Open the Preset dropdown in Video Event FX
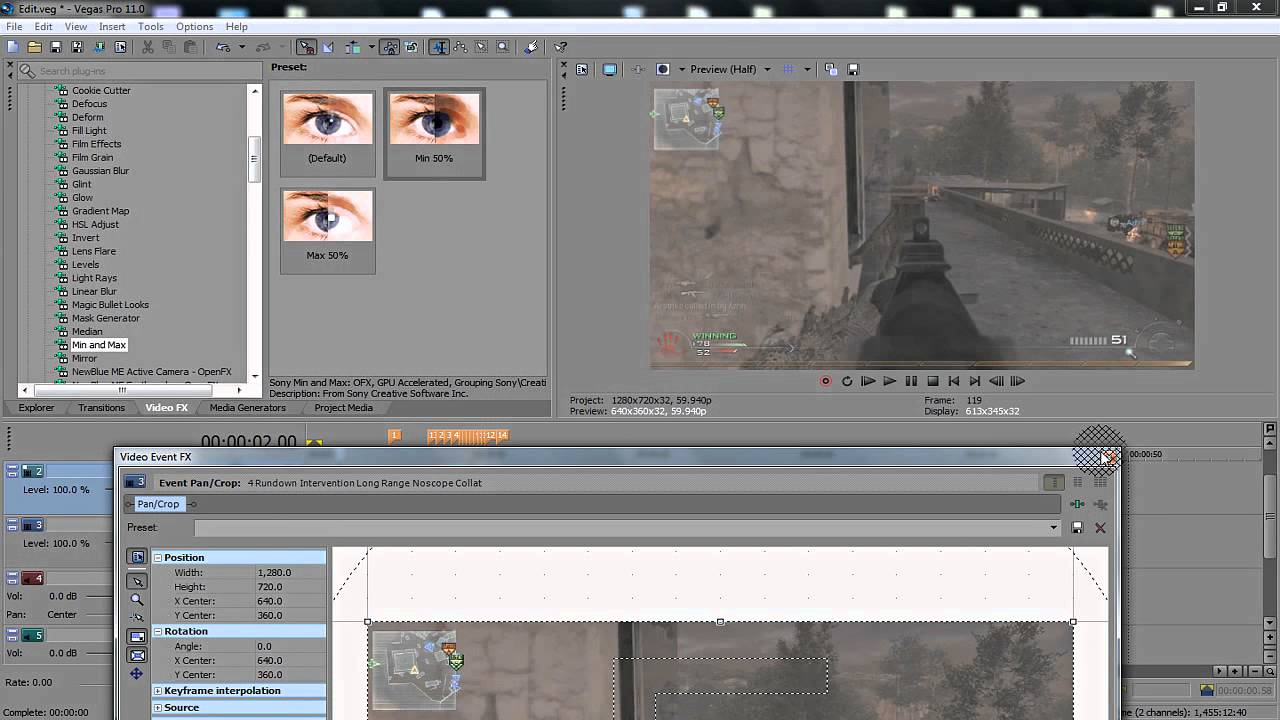 click(x=1053, y=527)
